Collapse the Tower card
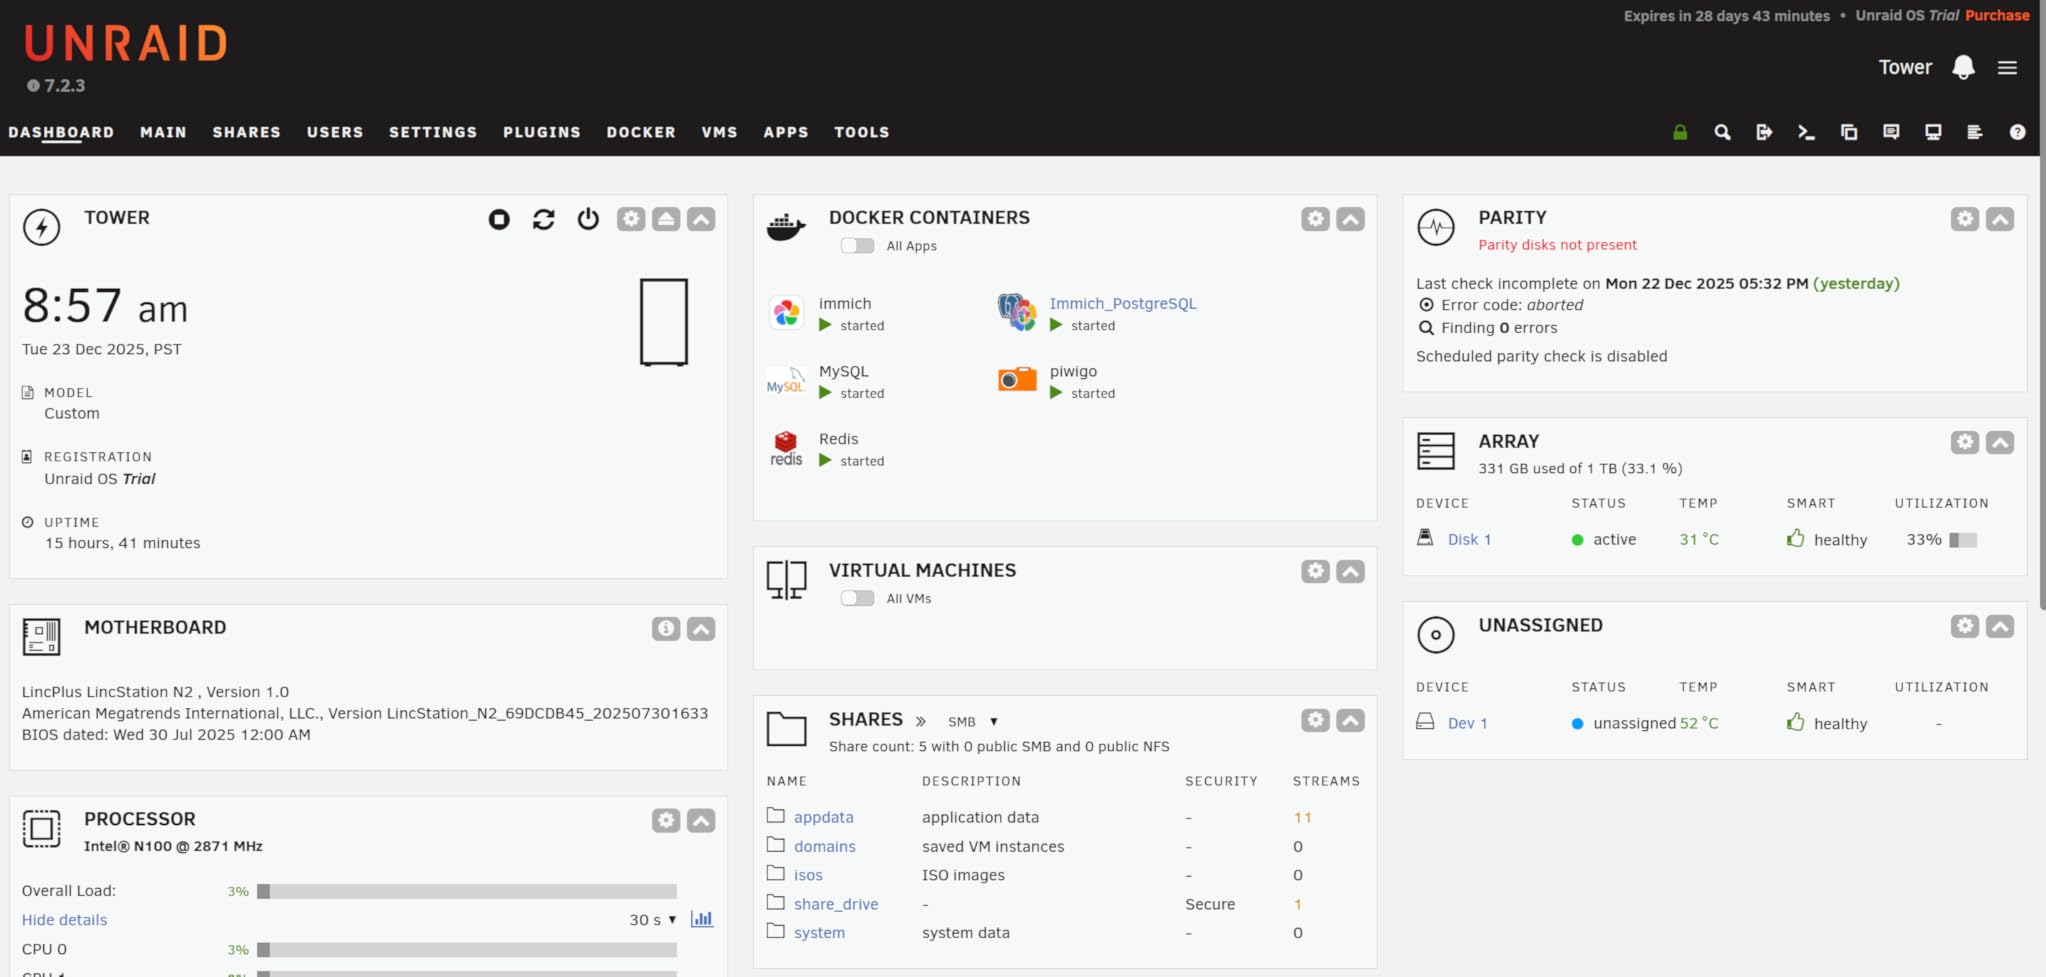The width and height of the screenshot is (2046, 977). [x=701, y=219]
